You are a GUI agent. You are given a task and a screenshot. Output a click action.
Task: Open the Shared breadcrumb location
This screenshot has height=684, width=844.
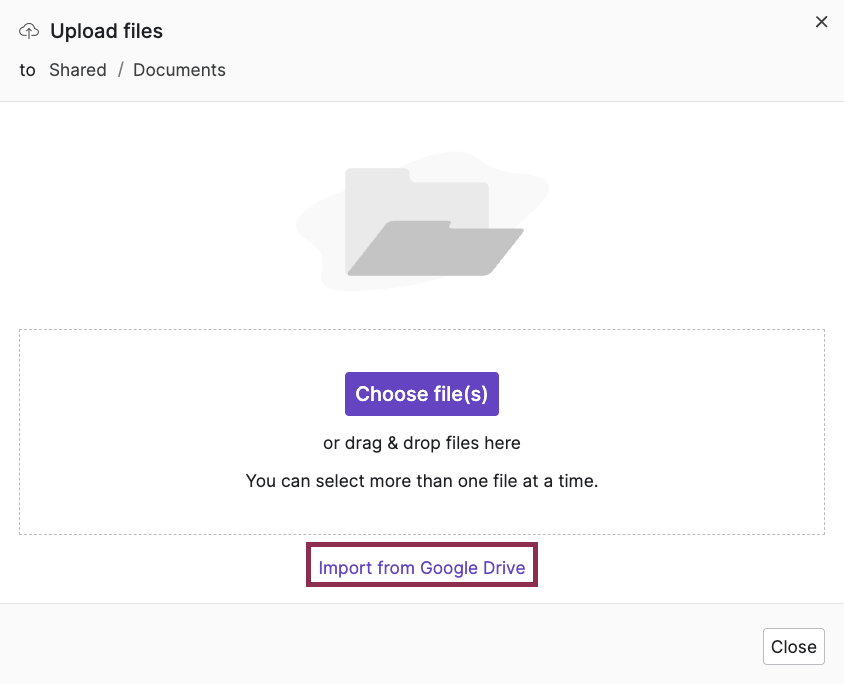(x=78, y=70)
